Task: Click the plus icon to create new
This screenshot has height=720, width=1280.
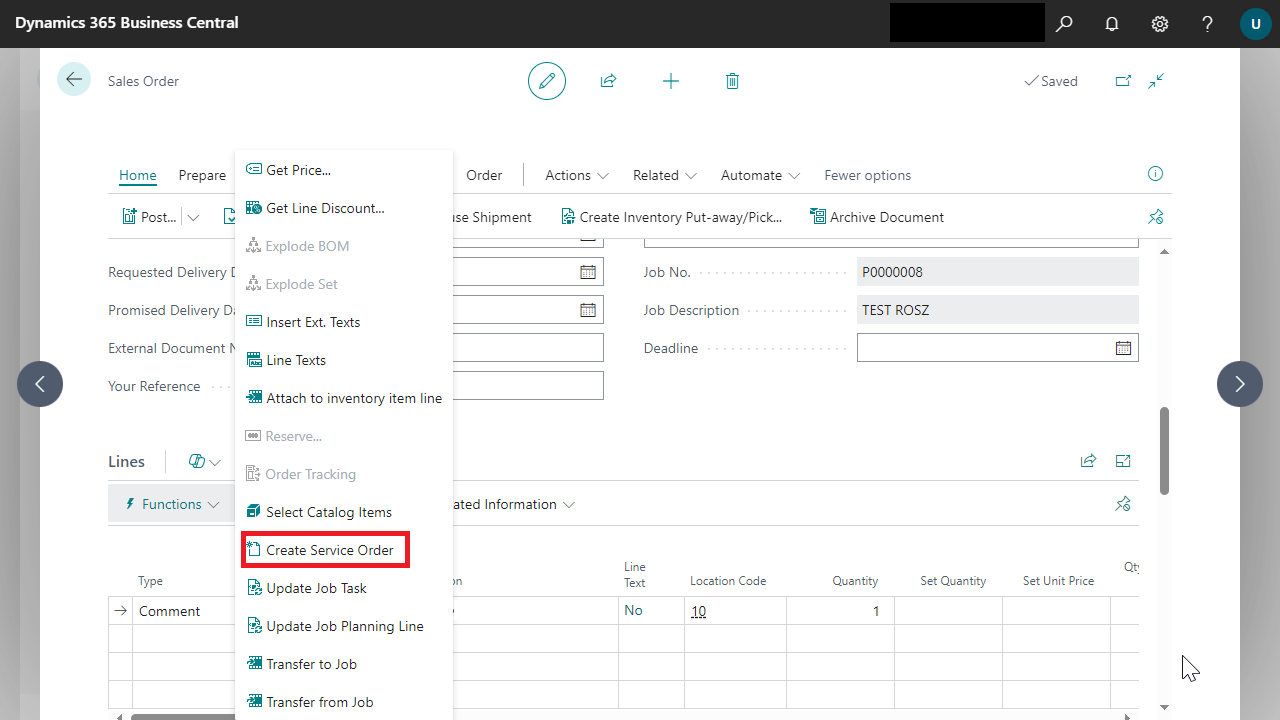Action: [671, 81]
